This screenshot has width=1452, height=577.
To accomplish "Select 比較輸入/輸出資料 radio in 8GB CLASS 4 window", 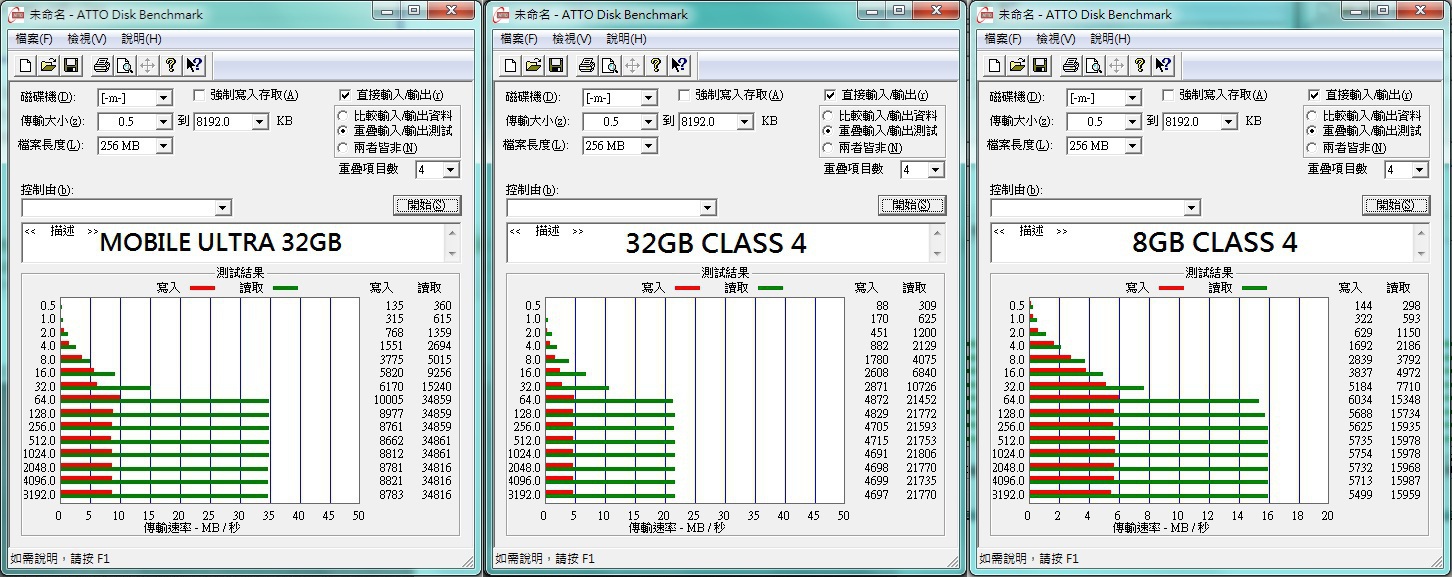I will click(x=1313, y=116).
